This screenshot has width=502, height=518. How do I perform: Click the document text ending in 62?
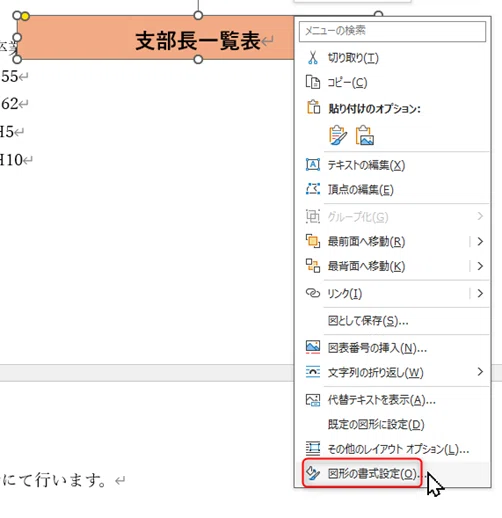pos(10,104)
